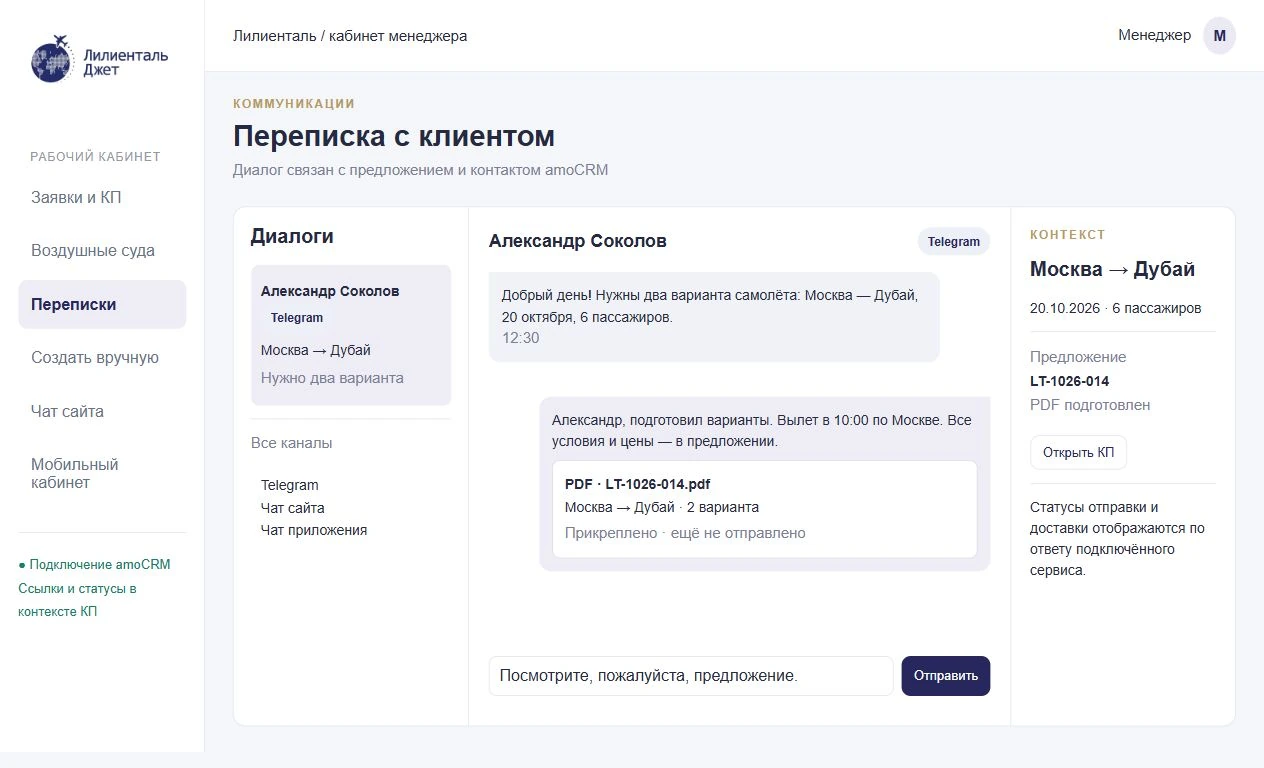Image resolution: width=1264 pixels, height=768 pixels.
Task: Open «Создать вручную» in sidebar
Action: pos(102,358)
